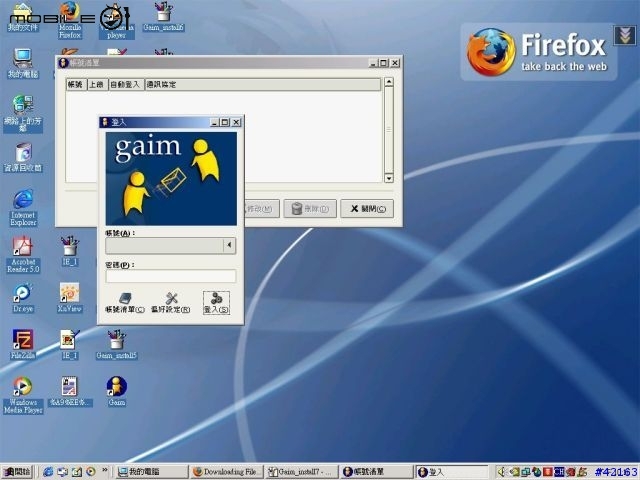Select the Internet Explorer desktop icon
This screenshot has height=480, width=640.
(23, 208)
